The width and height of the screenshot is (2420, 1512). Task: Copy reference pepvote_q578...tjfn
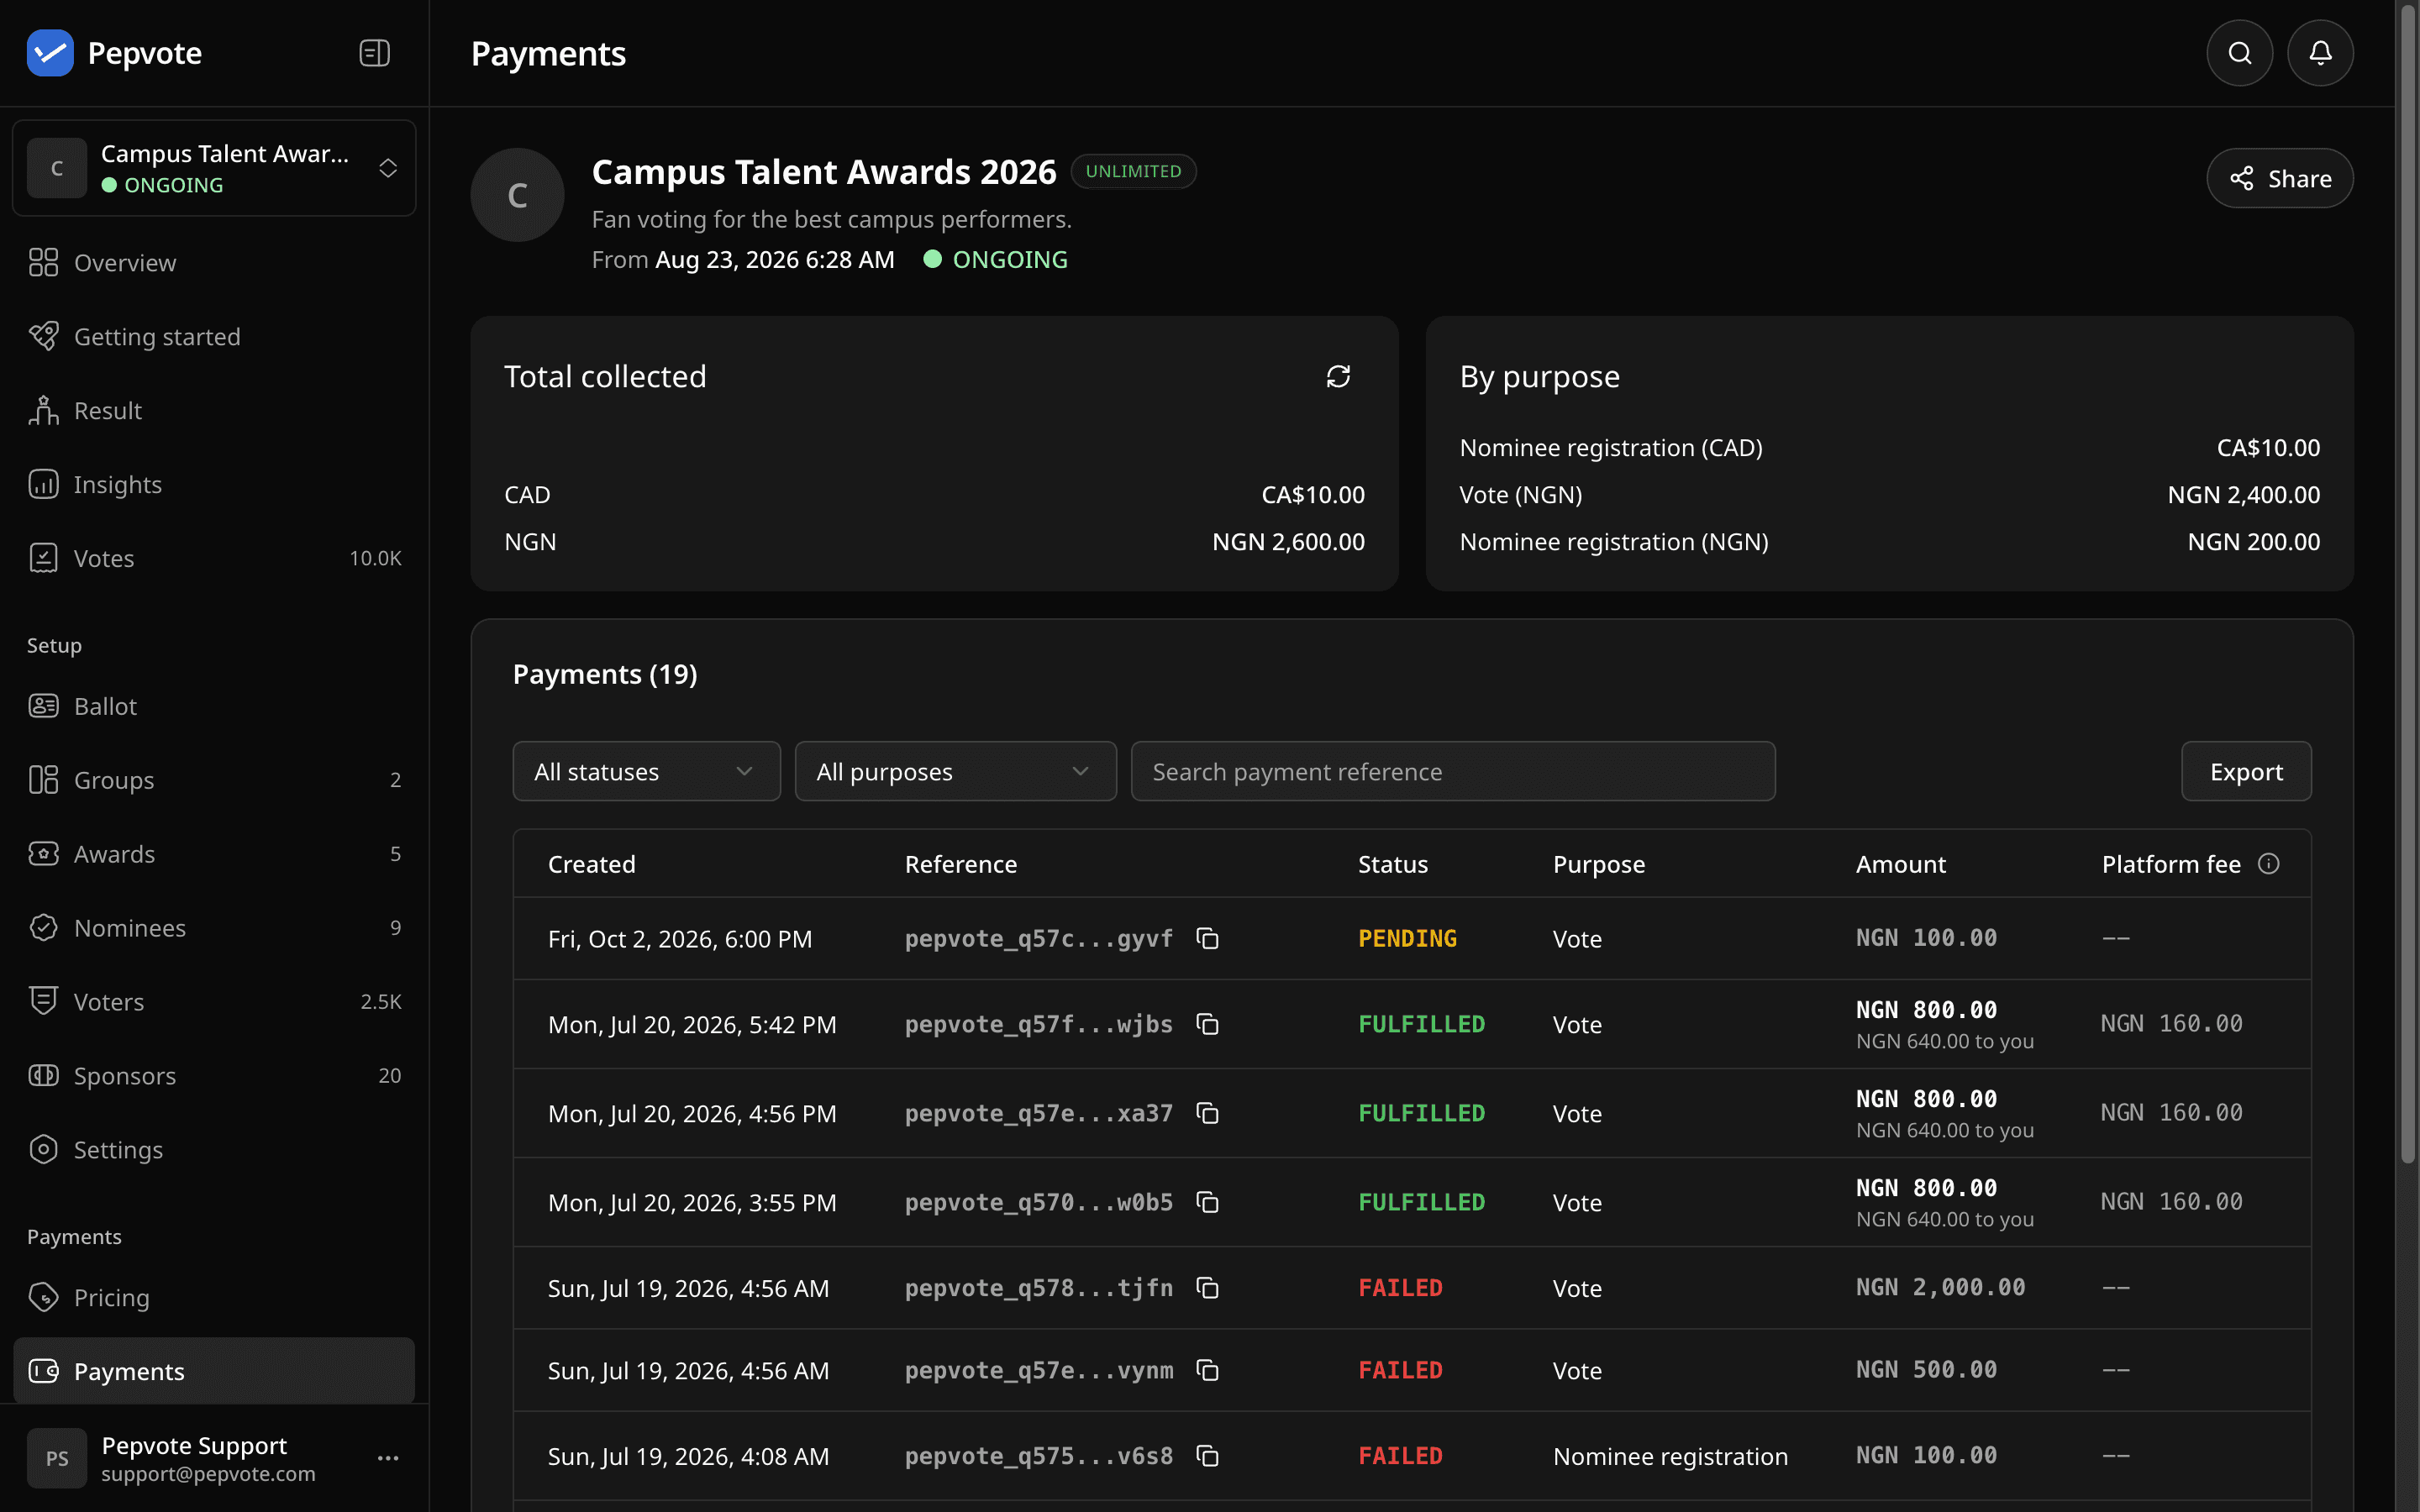coord(1208,1288)
